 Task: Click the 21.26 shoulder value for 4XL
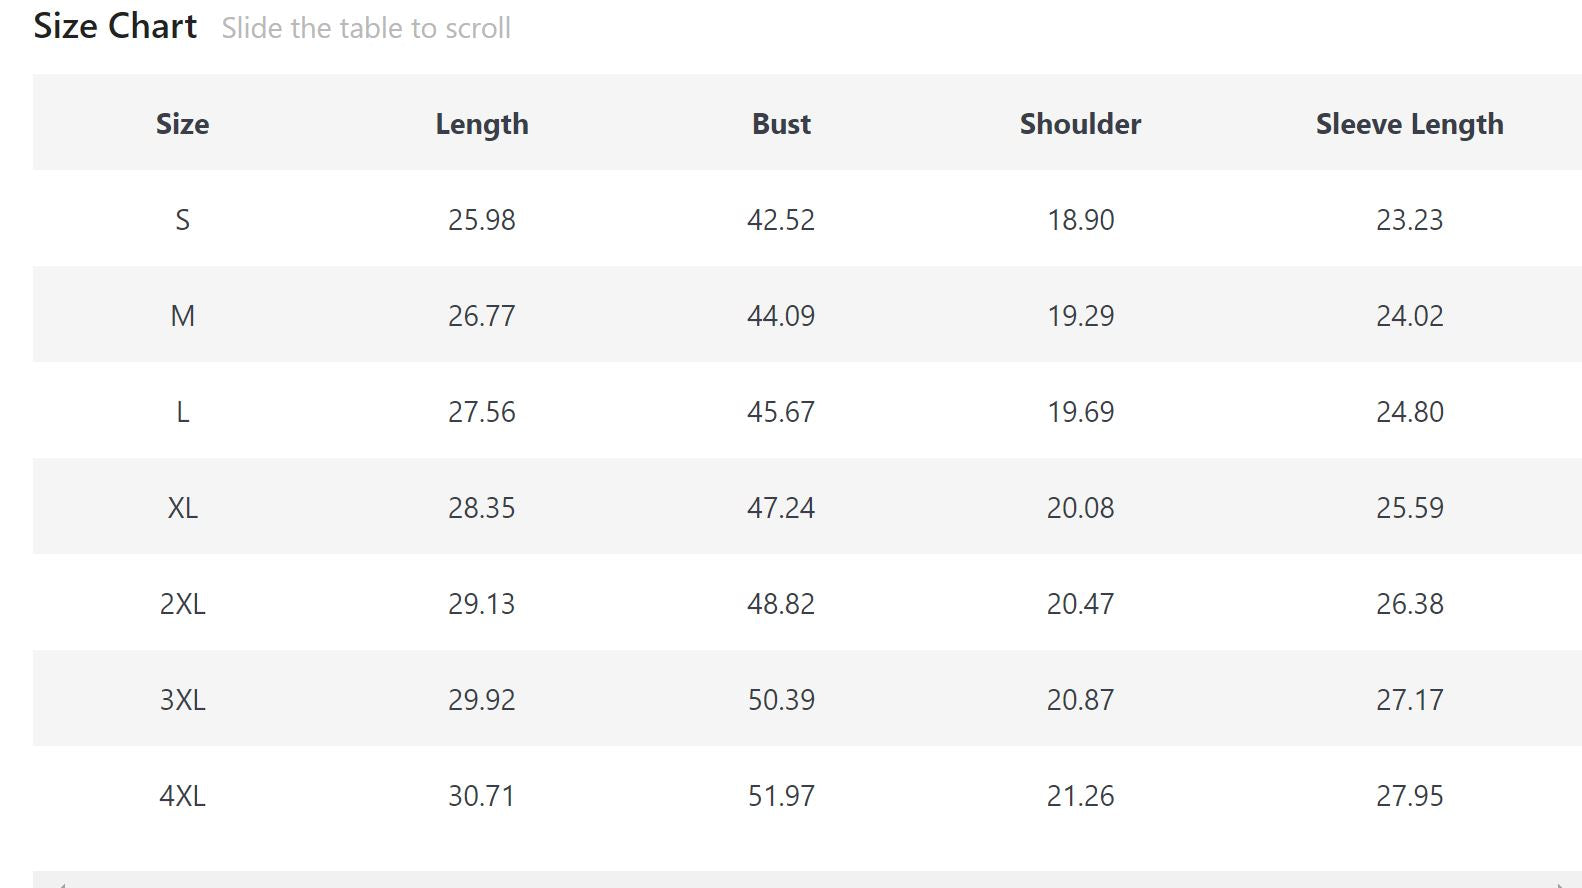[x=1080, y=796]
